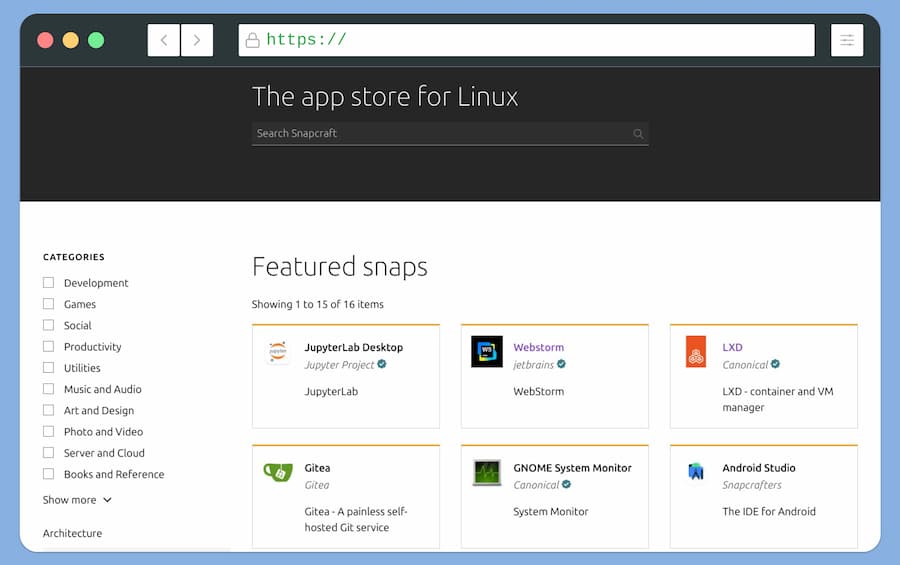
Task: Open the Gitea title link
Action: [x=317, y=468]
